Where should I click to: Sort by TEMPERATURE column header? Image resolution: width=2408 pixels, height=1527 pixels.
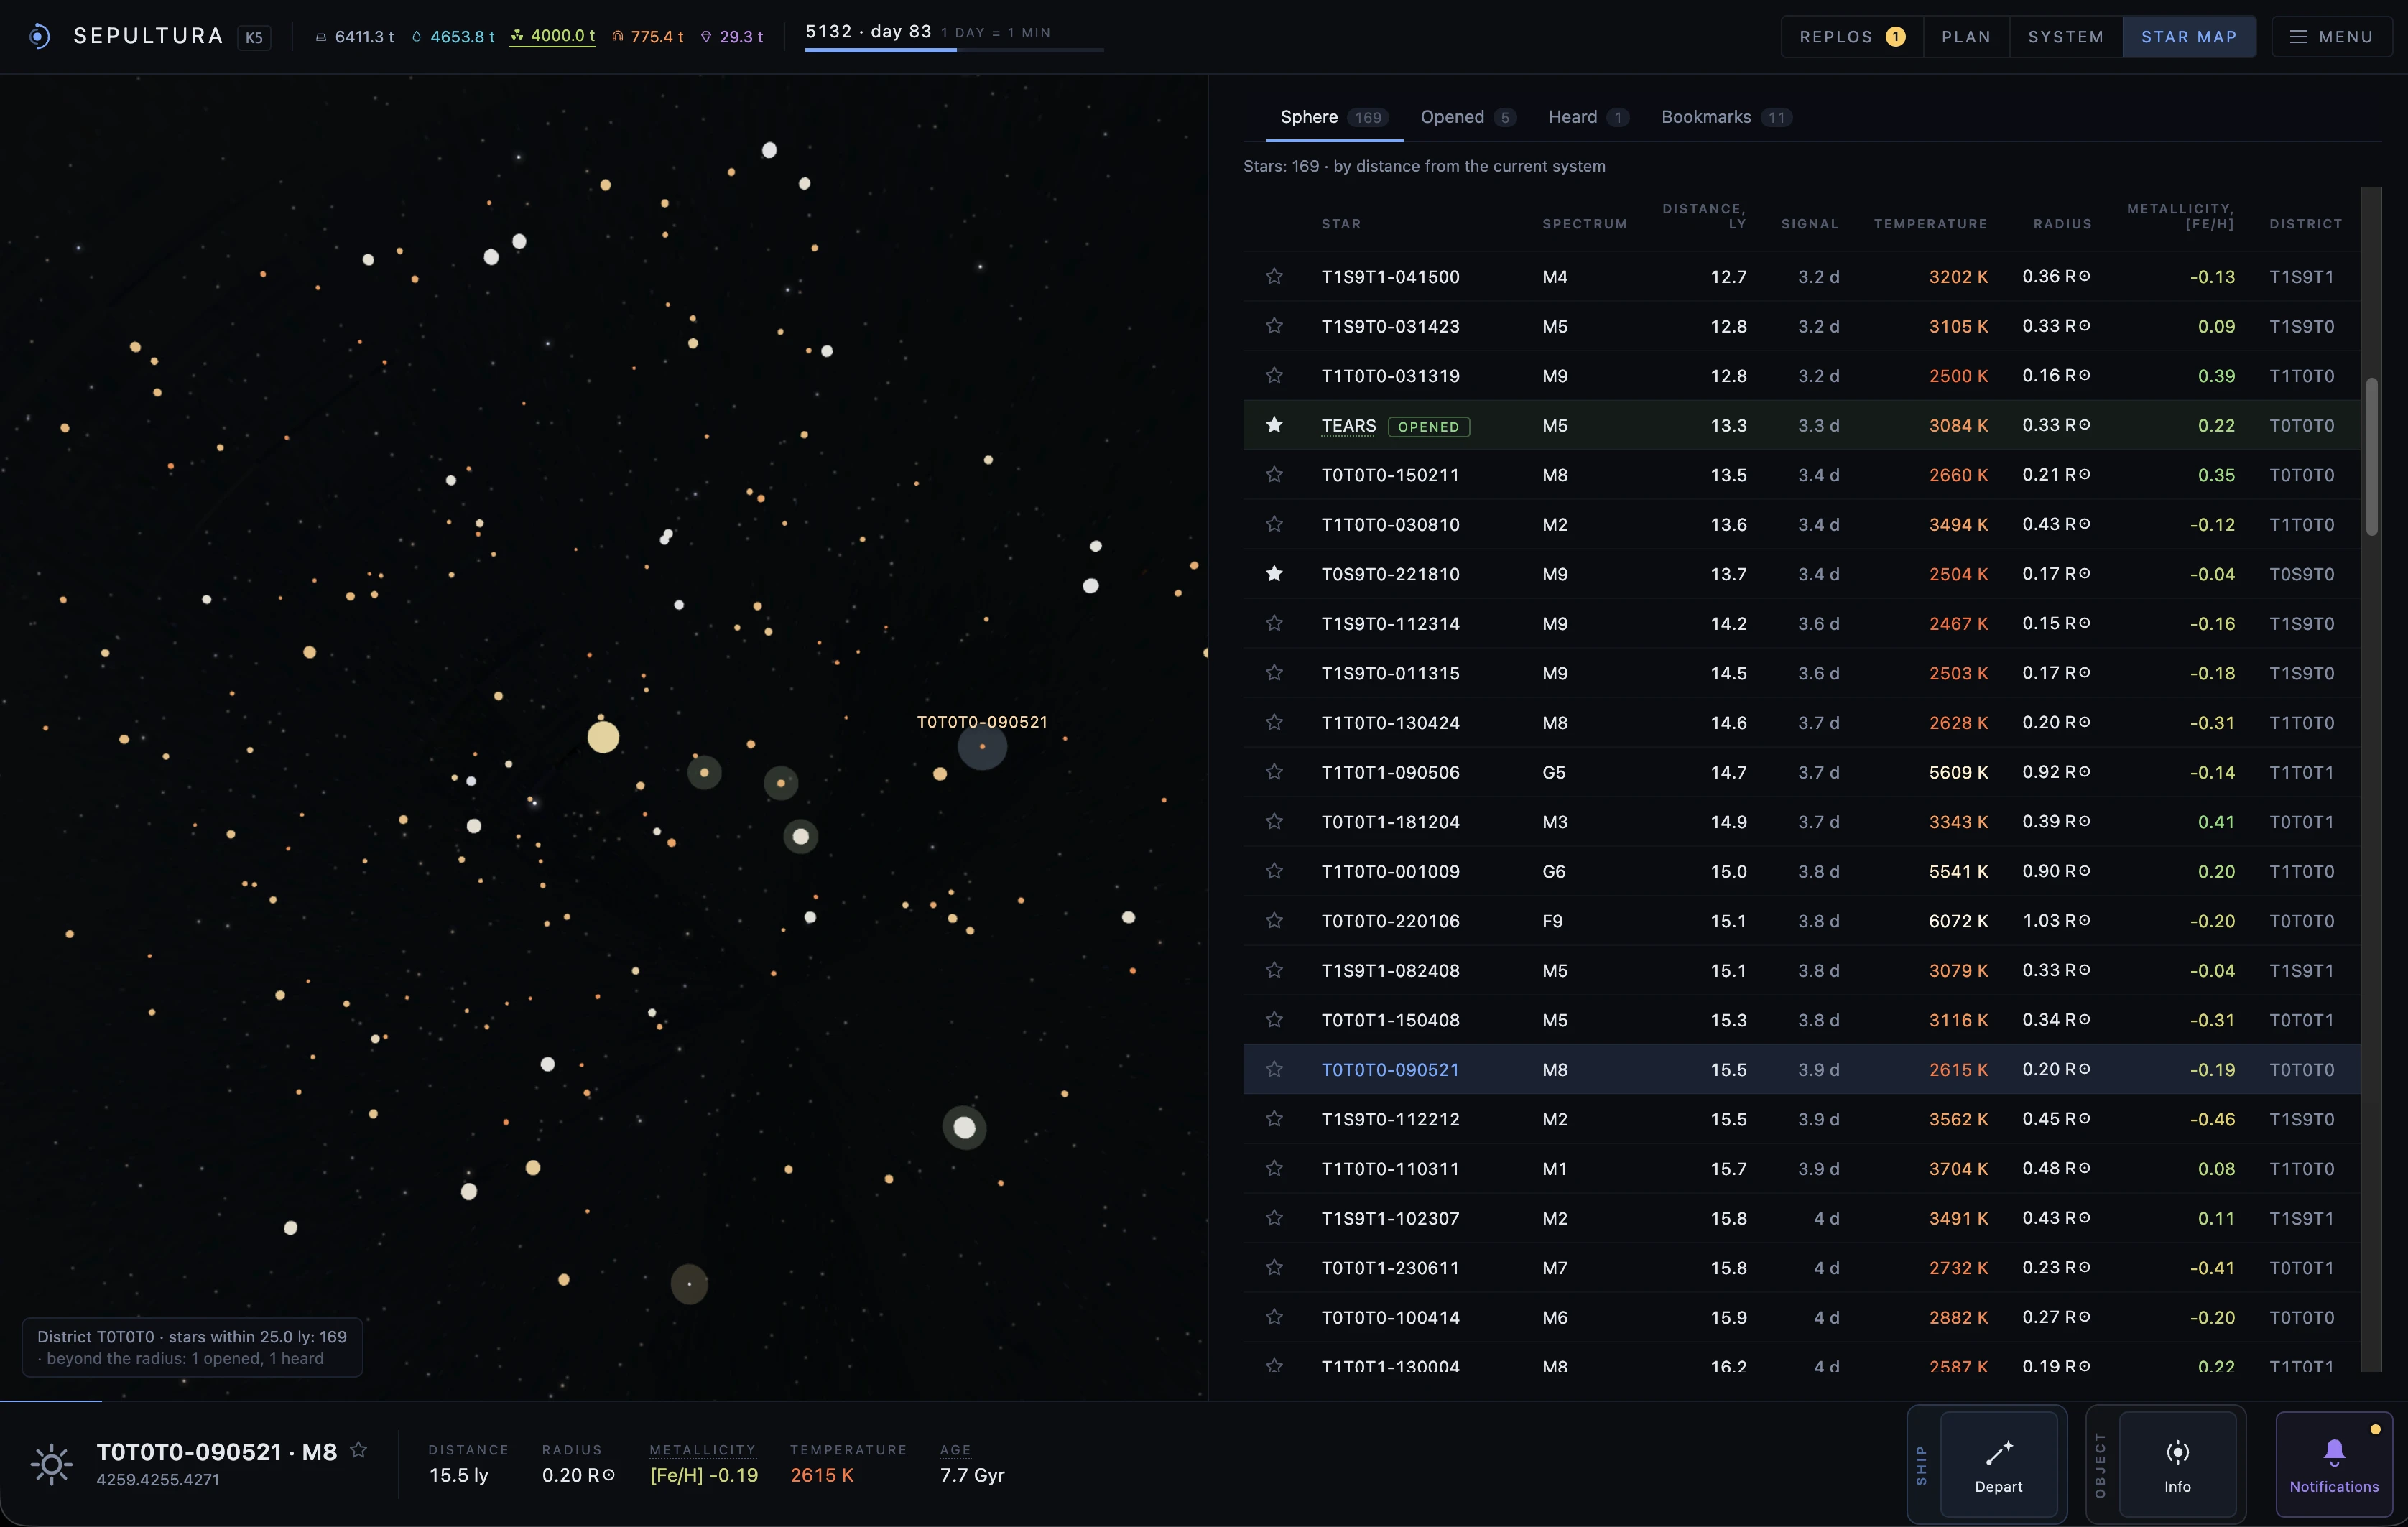pyautogui.click(x=1930, y=223)
